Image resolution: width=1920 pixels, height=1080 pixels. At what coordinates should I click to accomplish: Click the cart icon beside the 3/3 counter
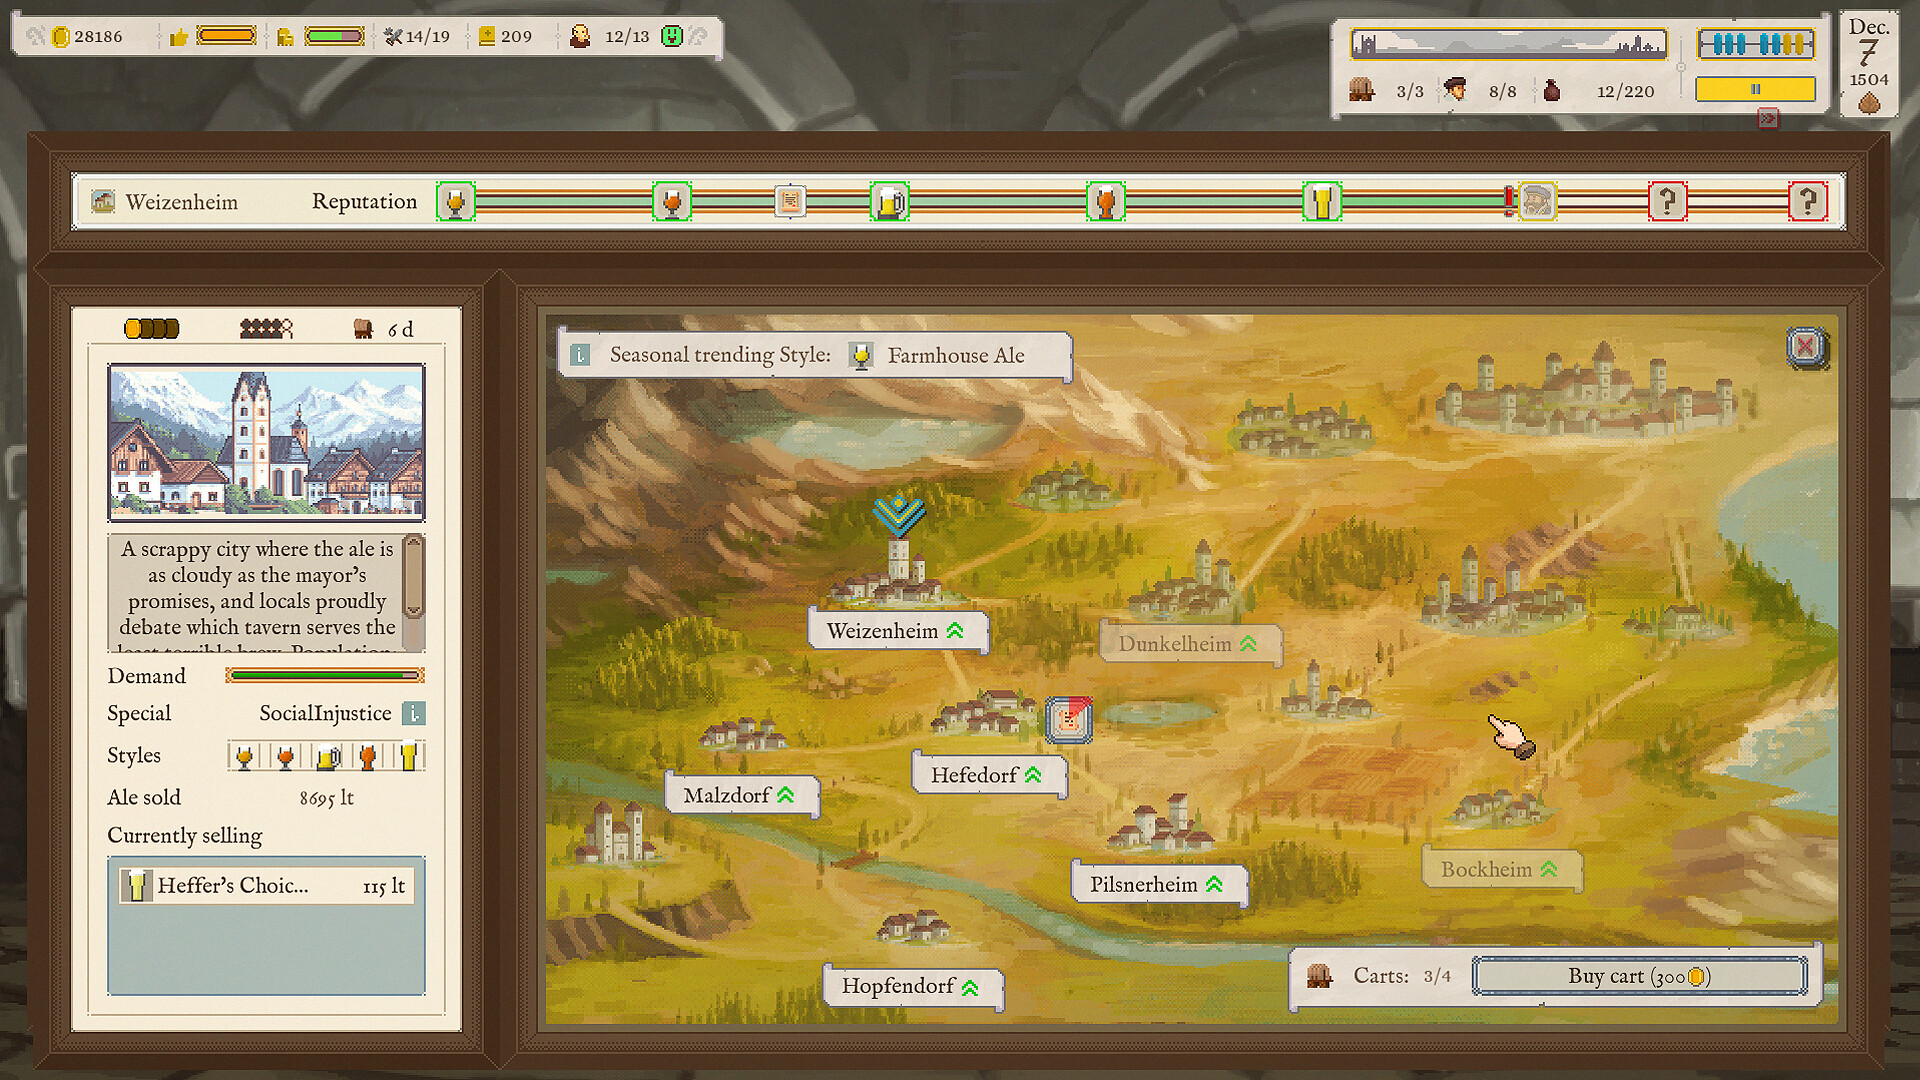[x=1361, y=90]
